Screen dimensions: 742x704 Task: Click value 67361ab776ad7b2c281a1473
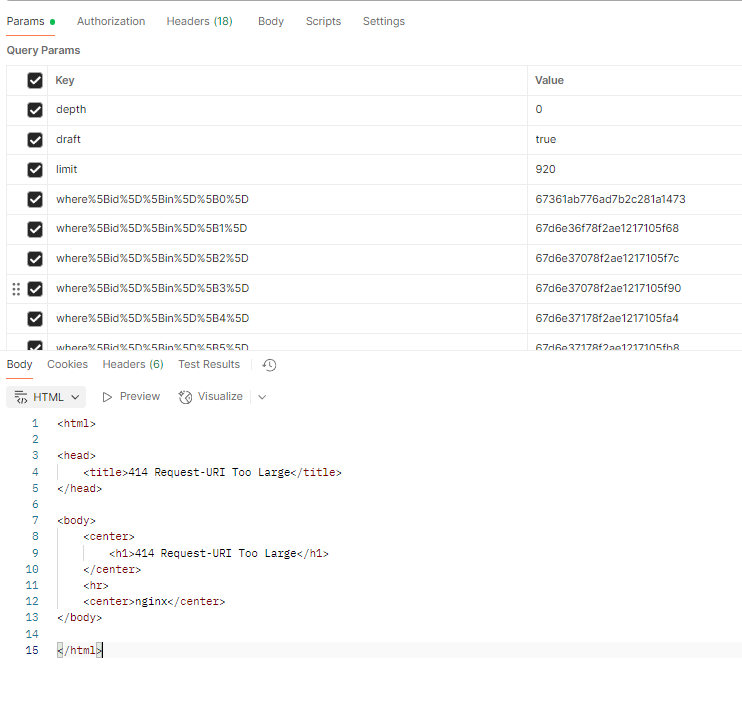610,199
